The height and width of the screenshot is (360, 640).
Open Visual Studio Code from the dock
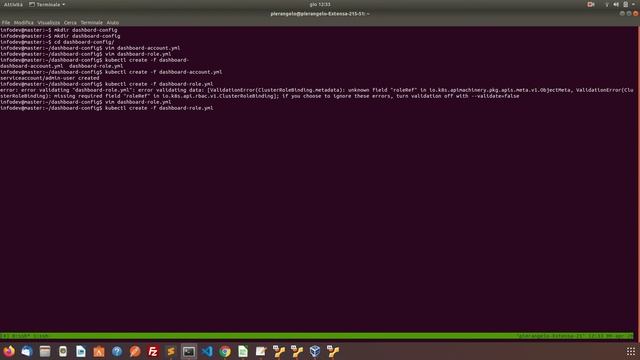(207, 351)
